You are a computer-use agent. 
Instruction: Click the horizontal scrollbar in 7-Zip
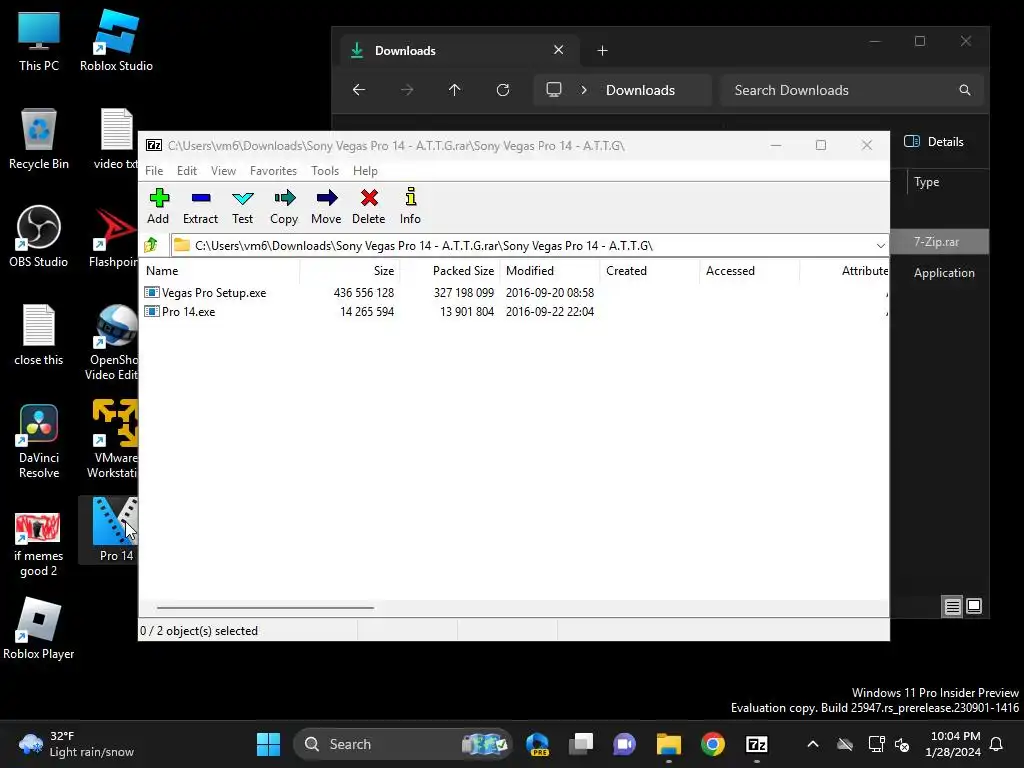point(265,607)
